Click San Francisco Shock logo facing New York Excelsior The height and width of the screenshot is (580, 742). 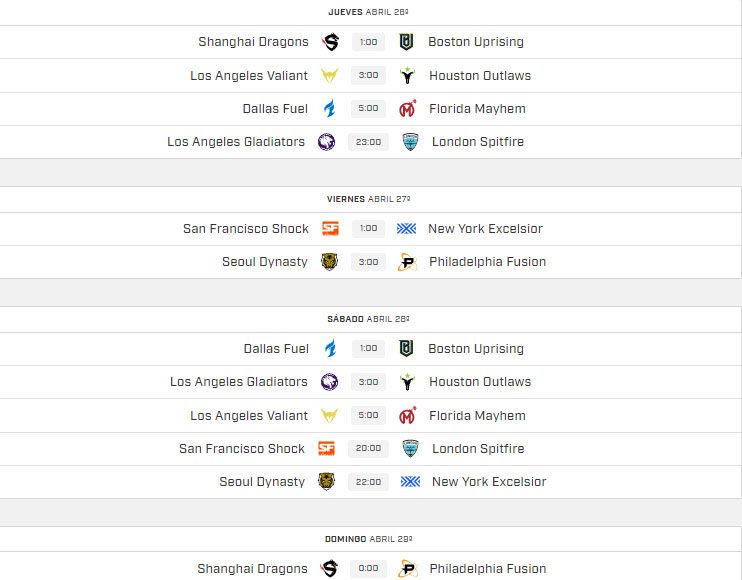330,229
